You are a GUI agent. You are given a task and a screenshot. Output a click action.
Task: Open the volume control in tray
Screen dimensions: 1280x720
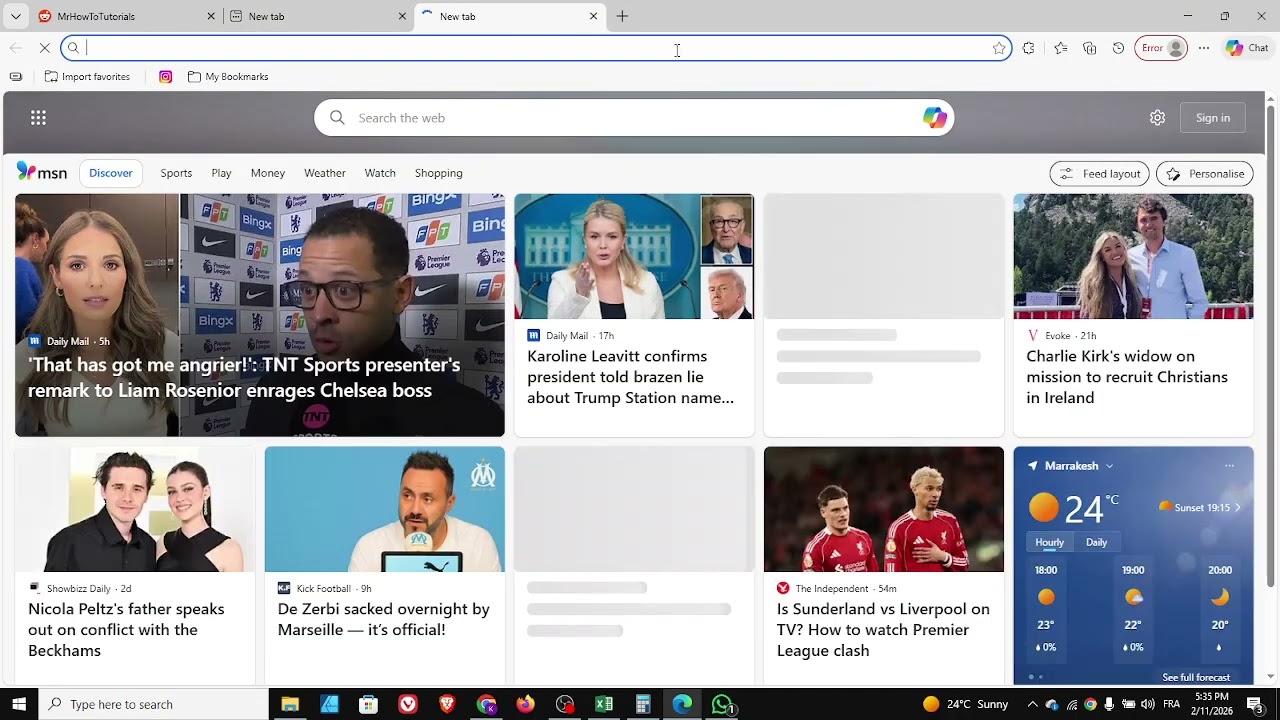coord(1148,704)
